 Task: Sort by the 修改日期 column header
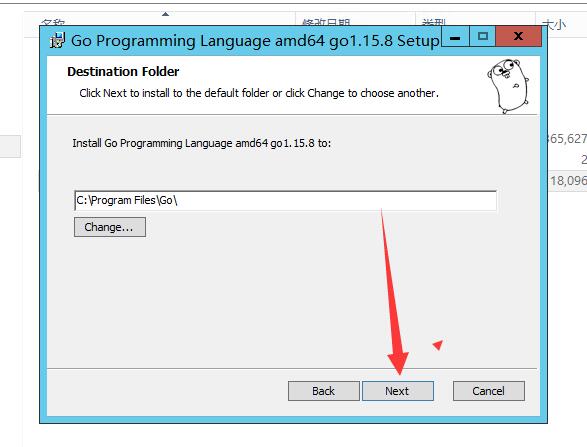point(326,23)
